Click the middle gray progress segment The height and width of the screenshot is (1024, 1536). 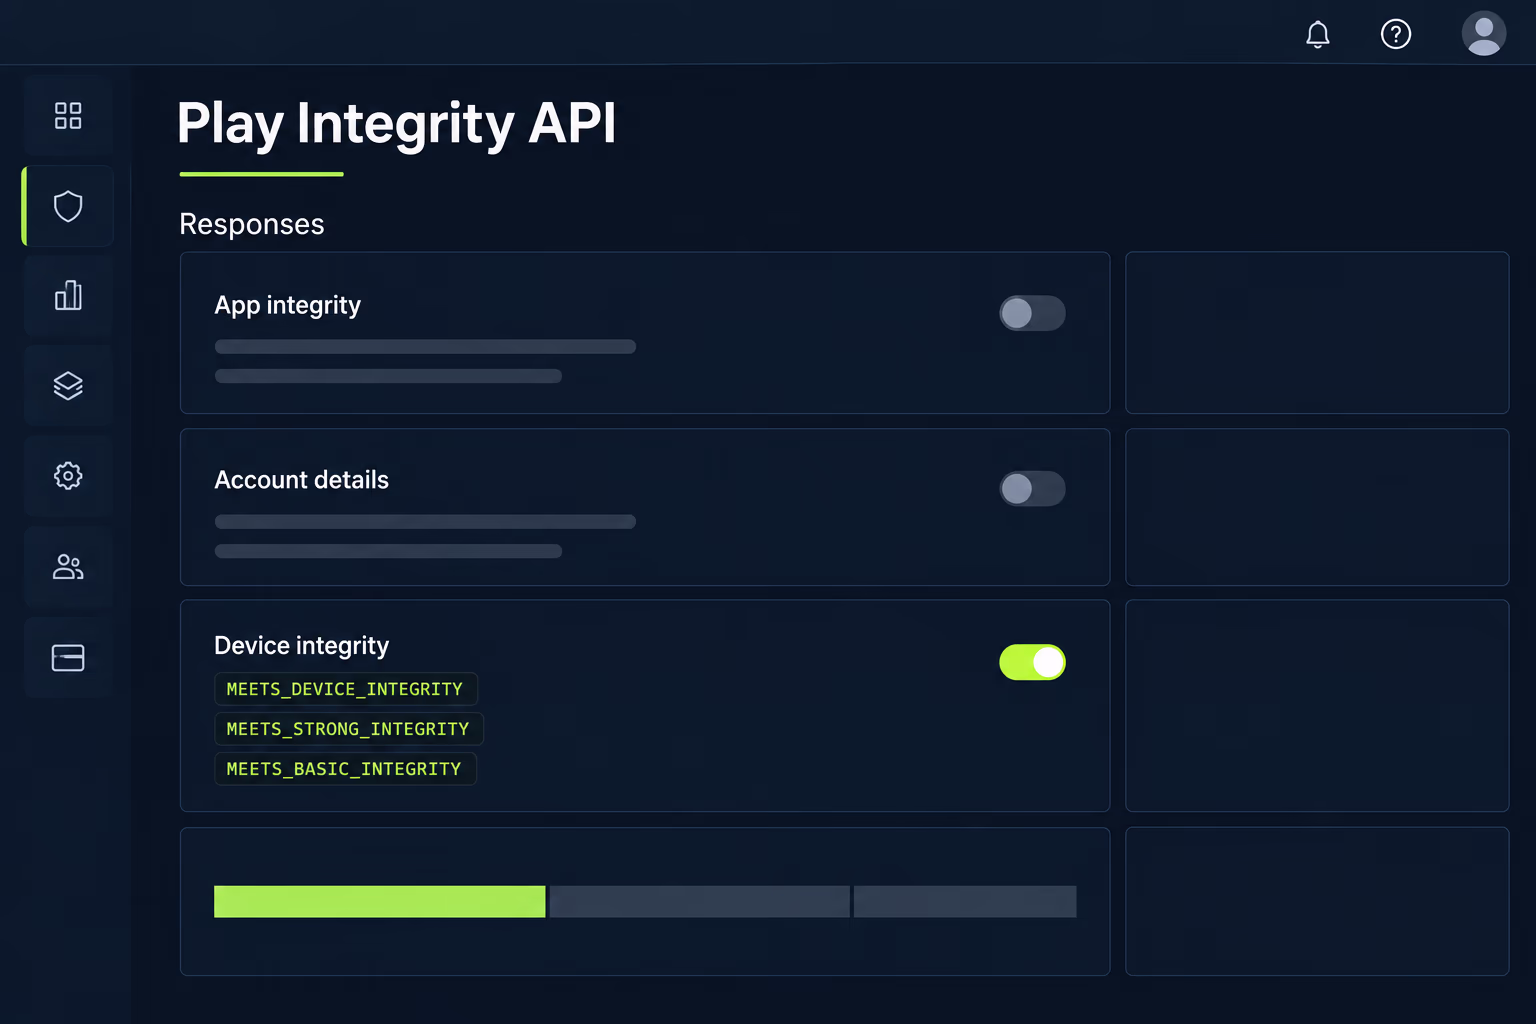click(x=700, y=901)
